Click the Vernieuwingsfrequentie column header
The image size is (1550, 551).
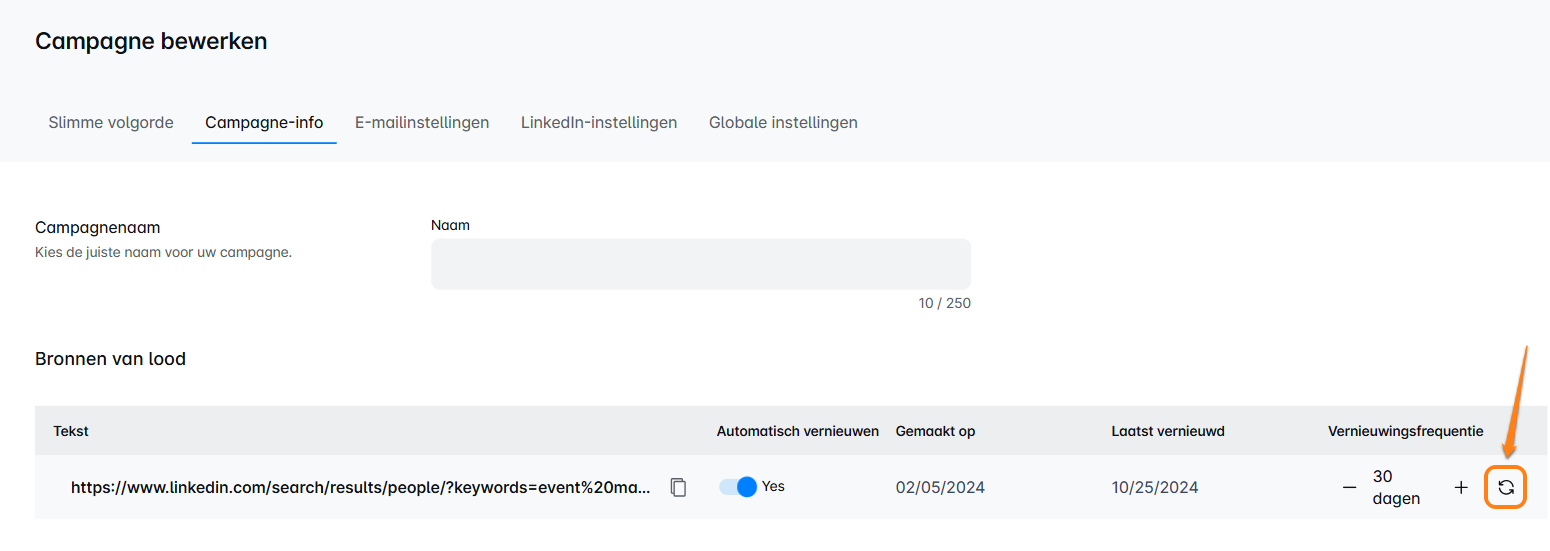click(x=1405, y=431)
